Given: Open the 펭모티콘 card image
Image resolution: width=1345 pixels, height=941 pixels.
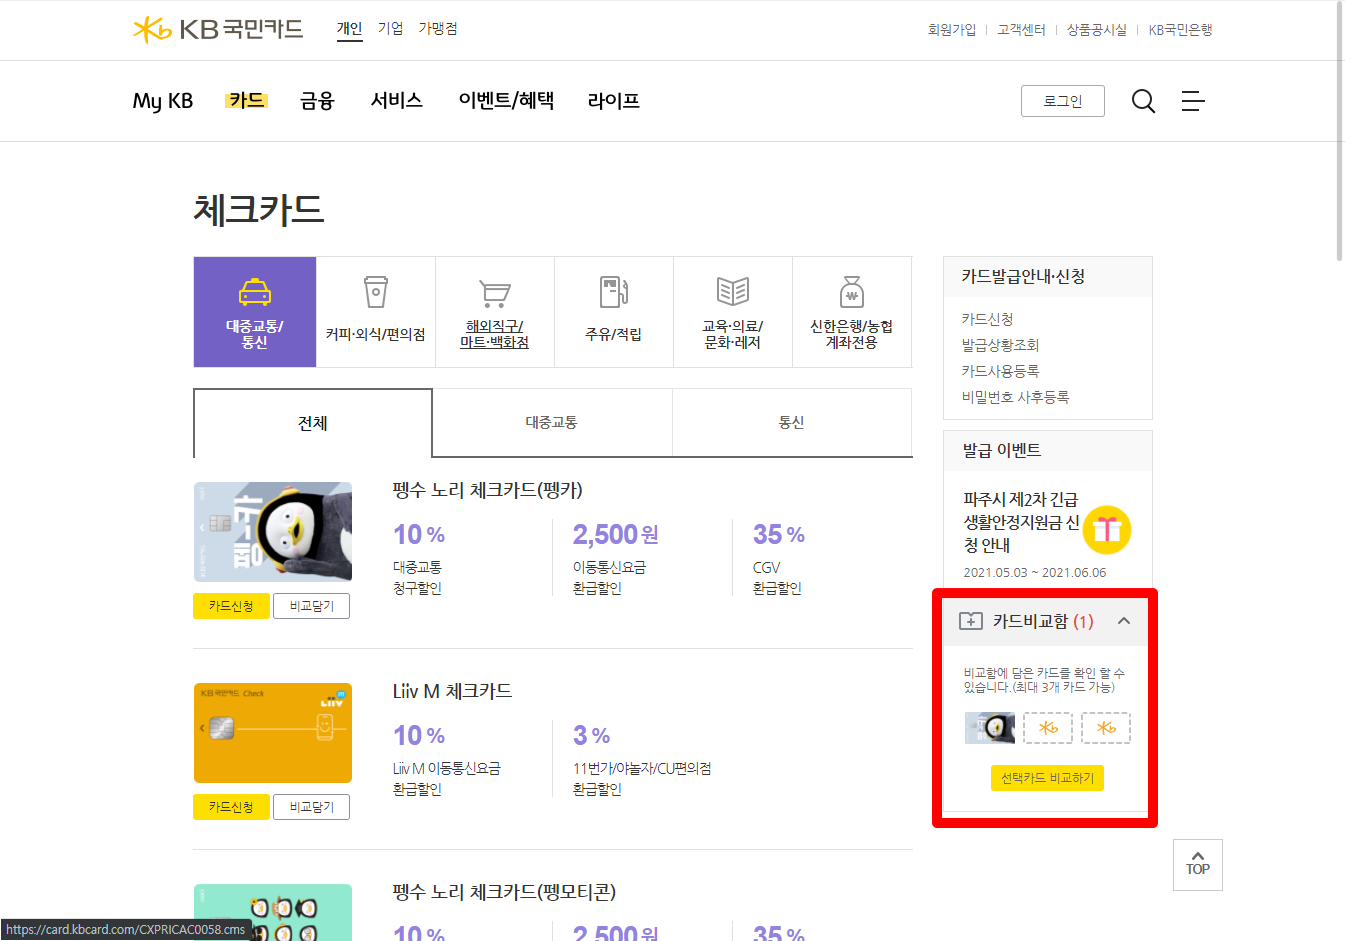Looking at the screenshot, I should point(273,912).
